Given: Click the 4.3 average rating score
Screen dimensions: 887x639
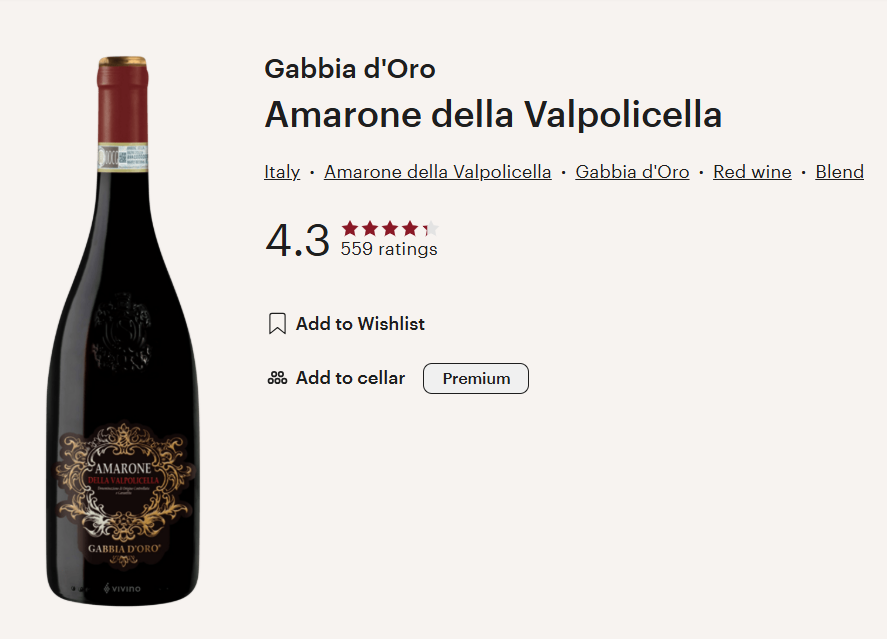Looking at the screenshot, I should 297,241.
